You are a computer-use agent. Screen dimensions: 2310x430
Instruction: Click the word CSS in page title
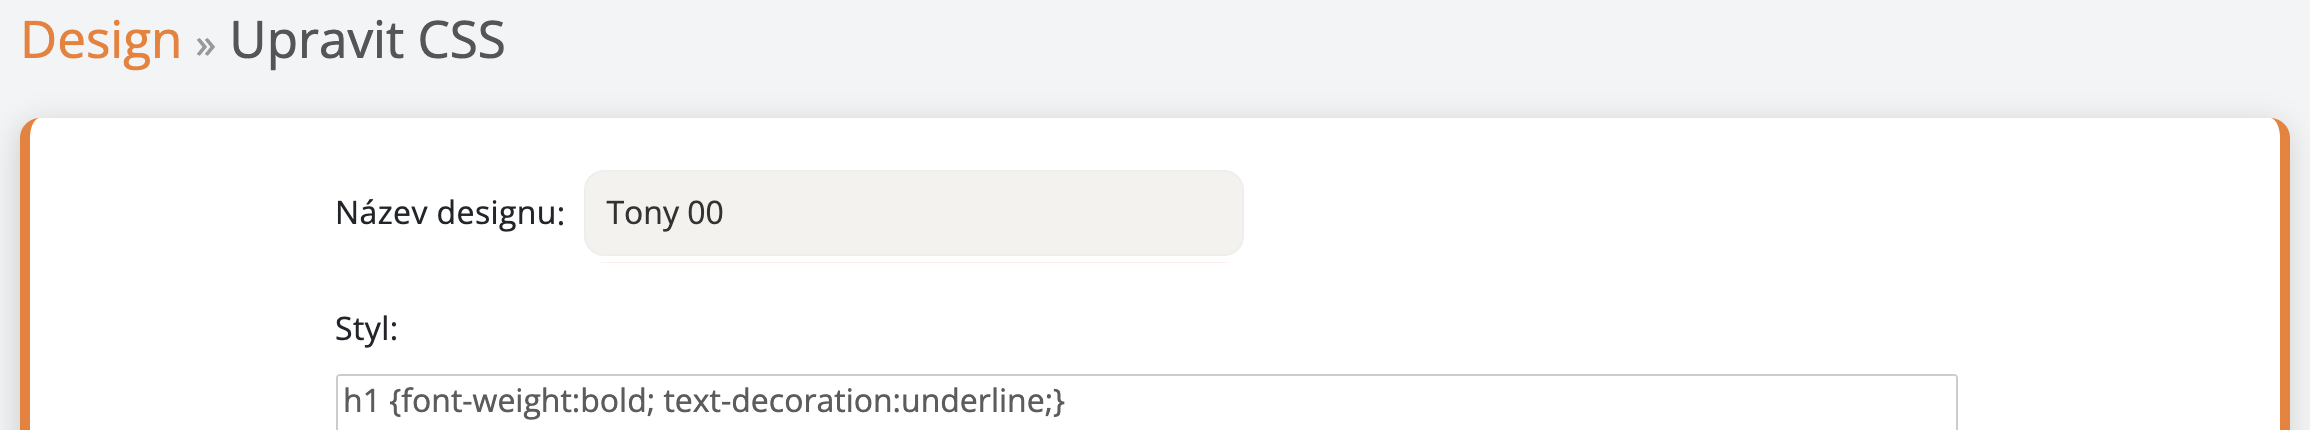[461, 41]
